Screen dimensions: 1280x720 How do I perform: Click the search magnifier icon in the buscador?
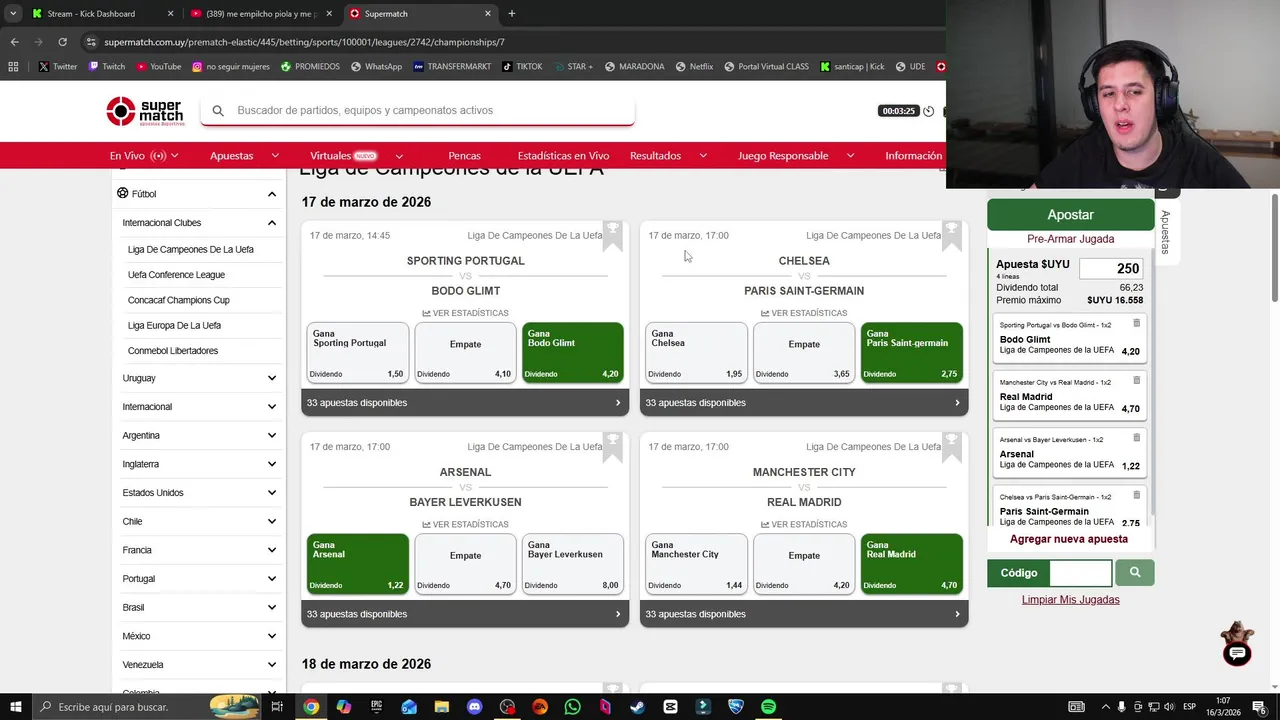[218, 111]
